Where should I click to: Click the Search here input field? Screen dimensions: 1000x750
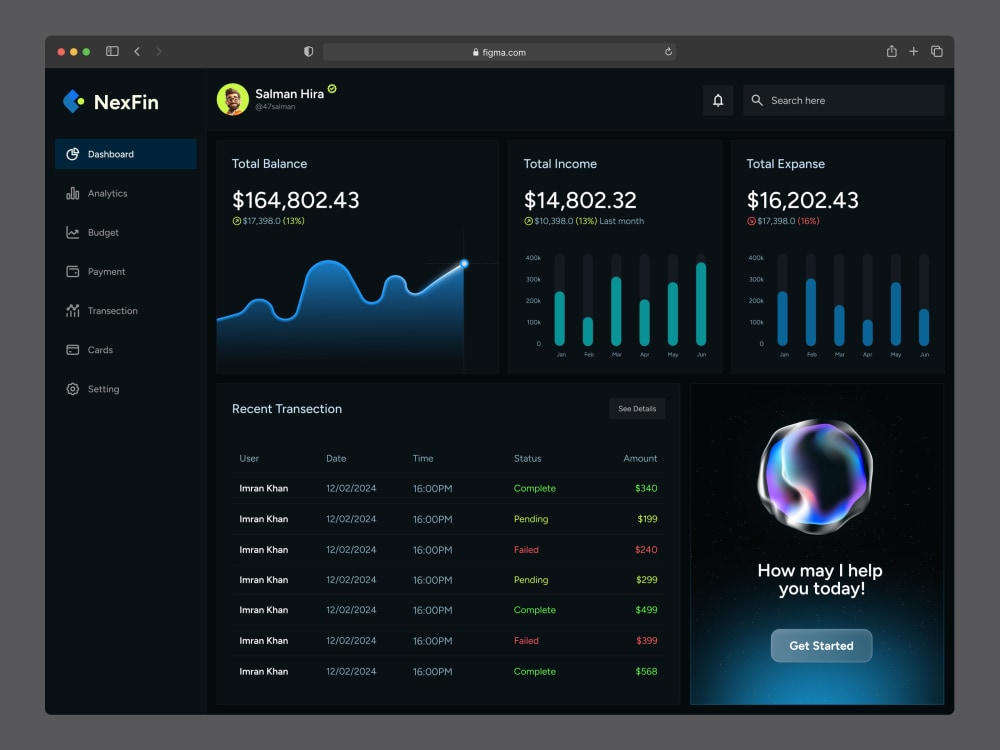pos(843,100)
